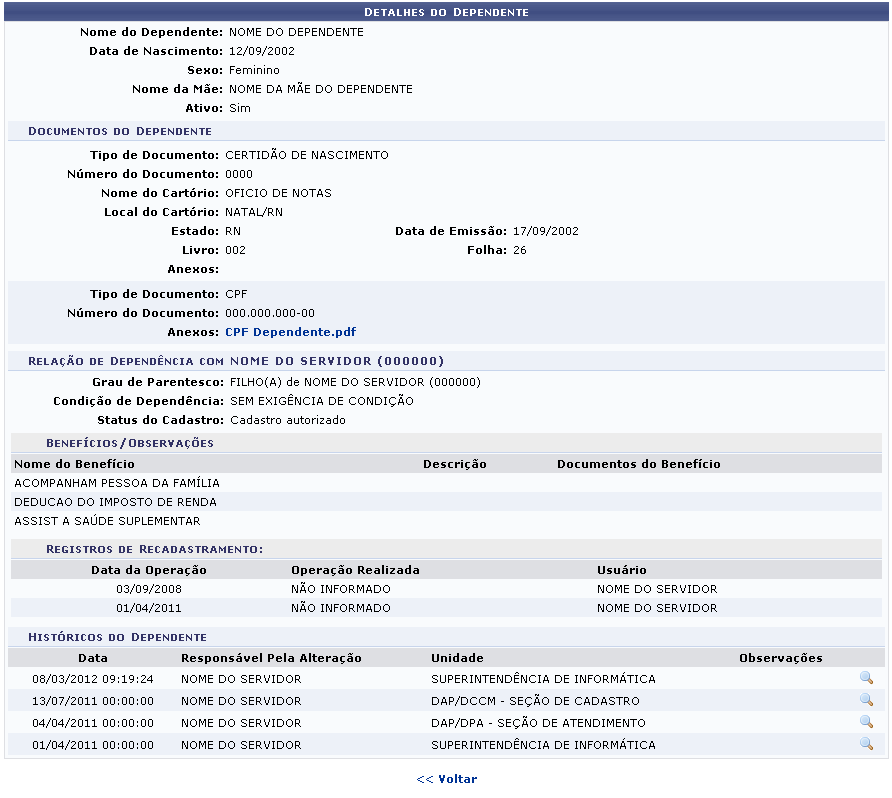Image resolution: width=892 pixels, height=798 pixels.
Task: Select the 03/09/2008 re-registration date
Action: (149, 589)
